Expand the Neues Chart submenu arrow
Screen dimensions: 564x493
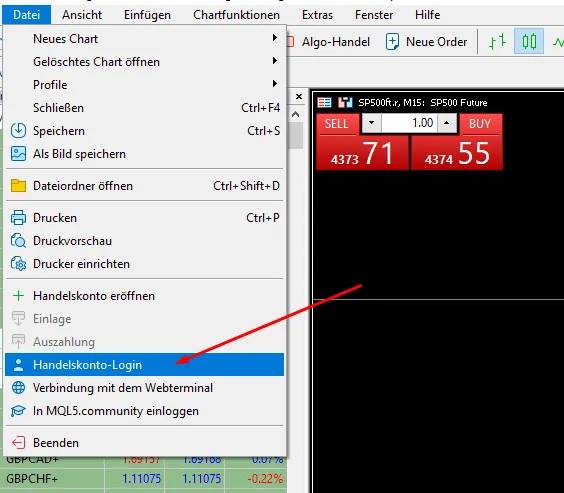tap(275, 38)
